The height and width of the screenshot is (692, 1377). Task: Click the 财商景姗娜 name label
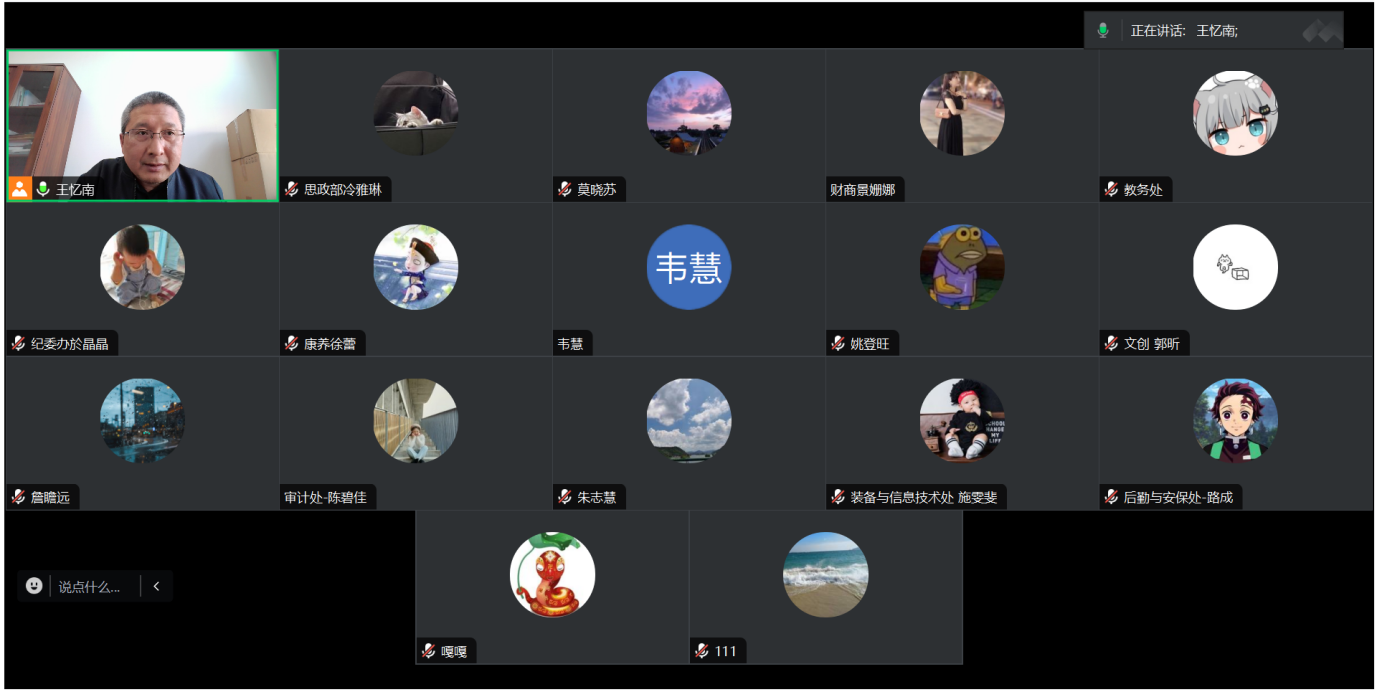point(862,189)
